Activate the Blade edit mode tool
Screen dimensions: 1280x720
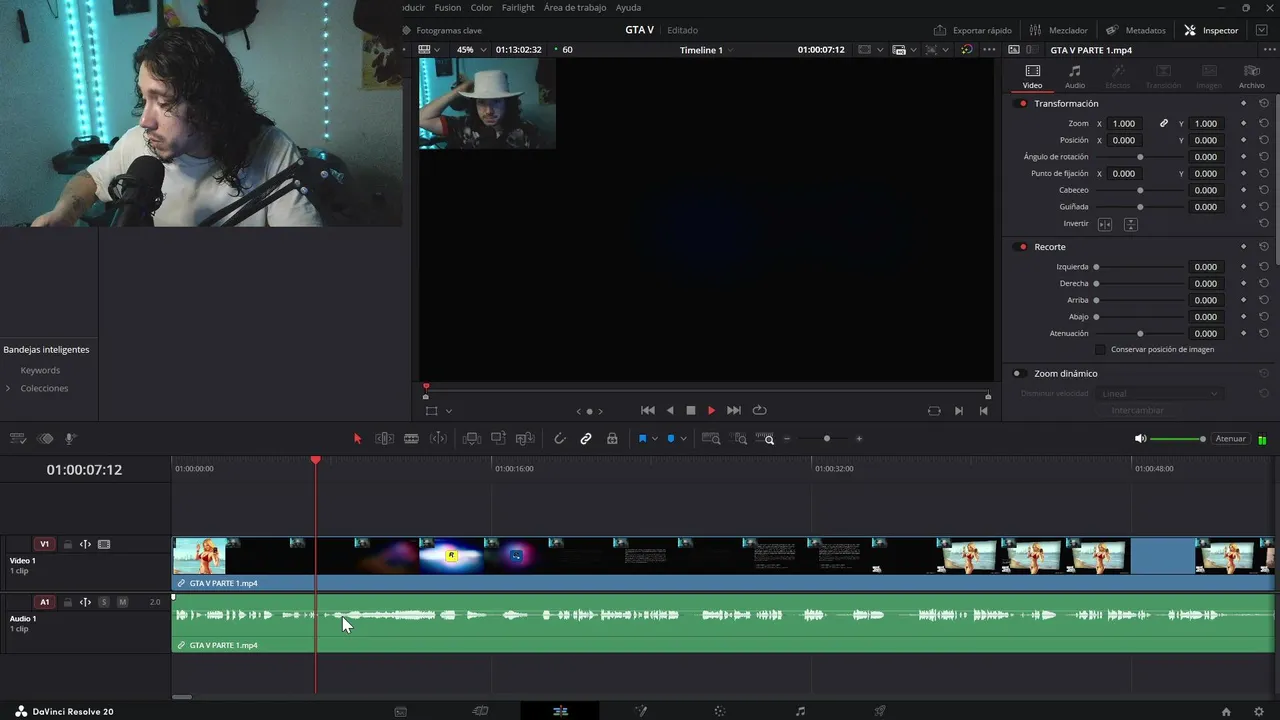411,438
